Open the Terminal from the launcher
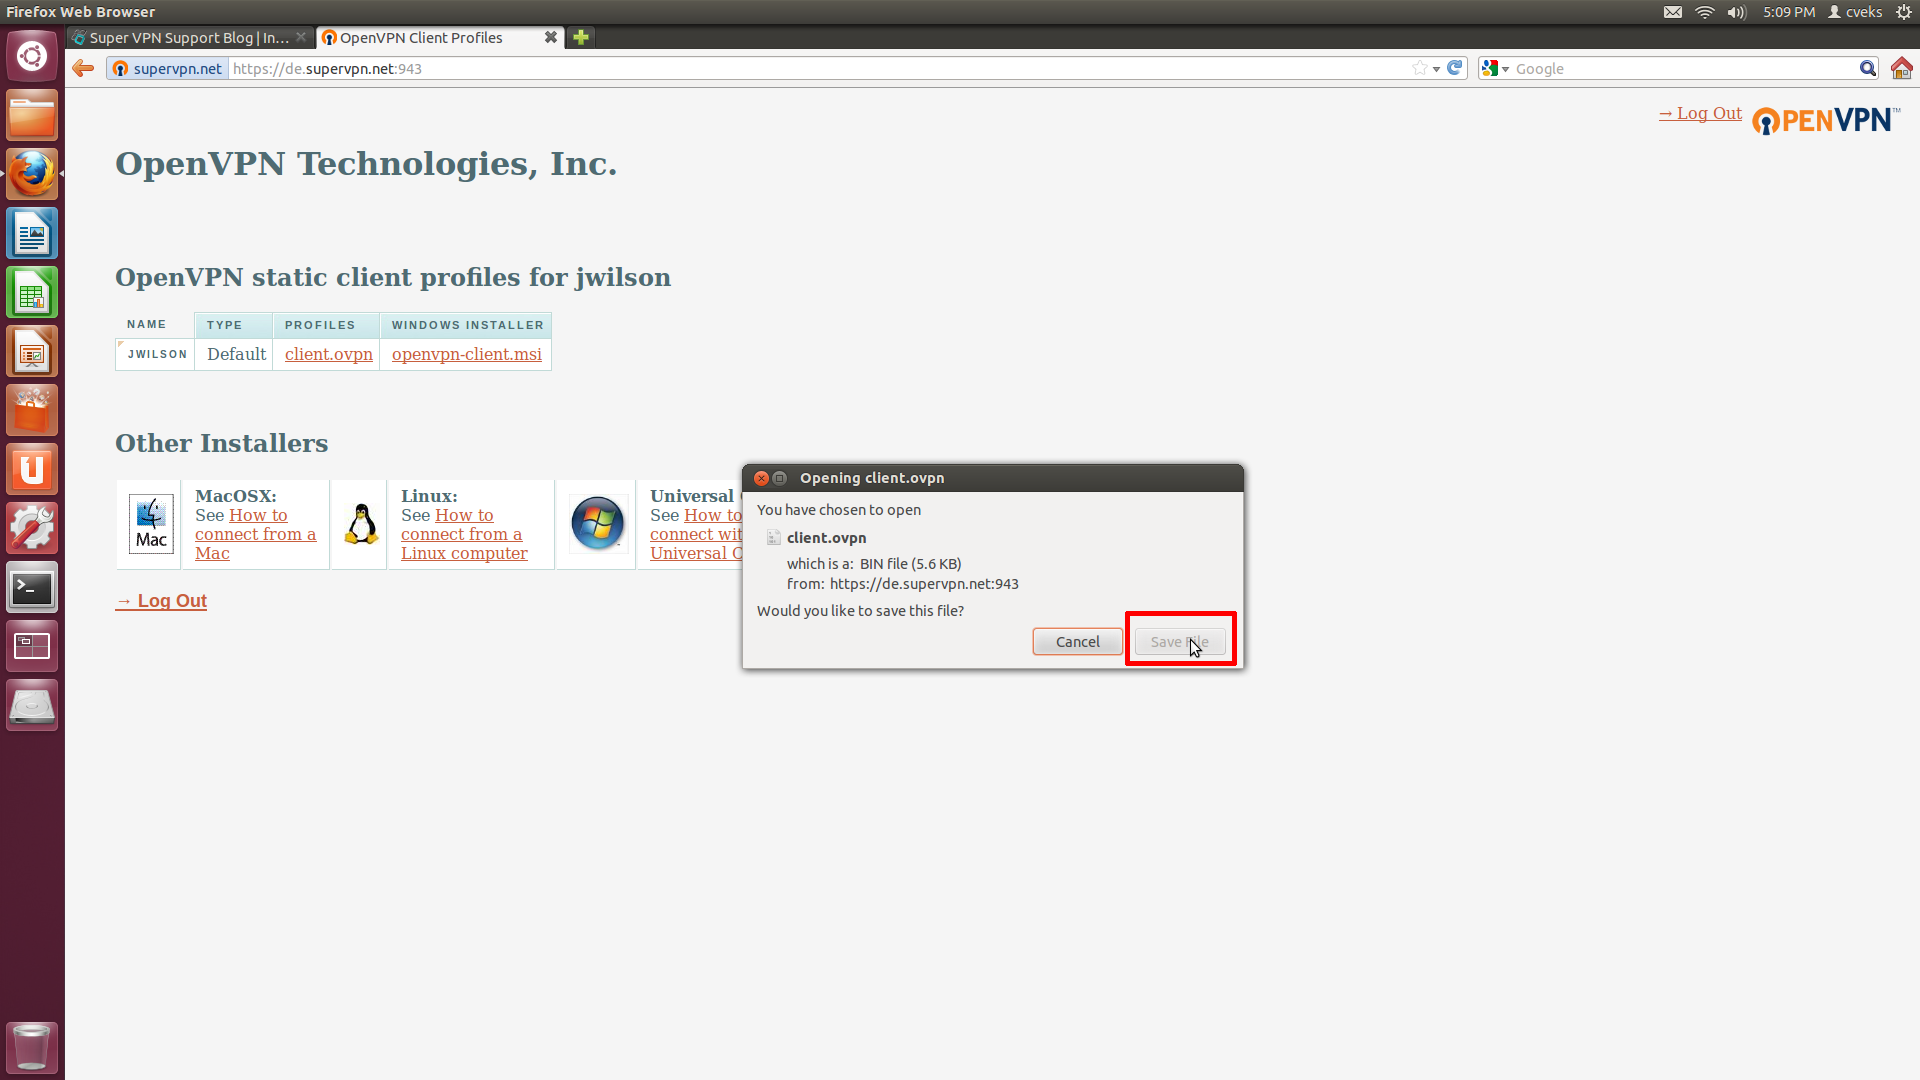1920x1080 pixels. point(32,587)
